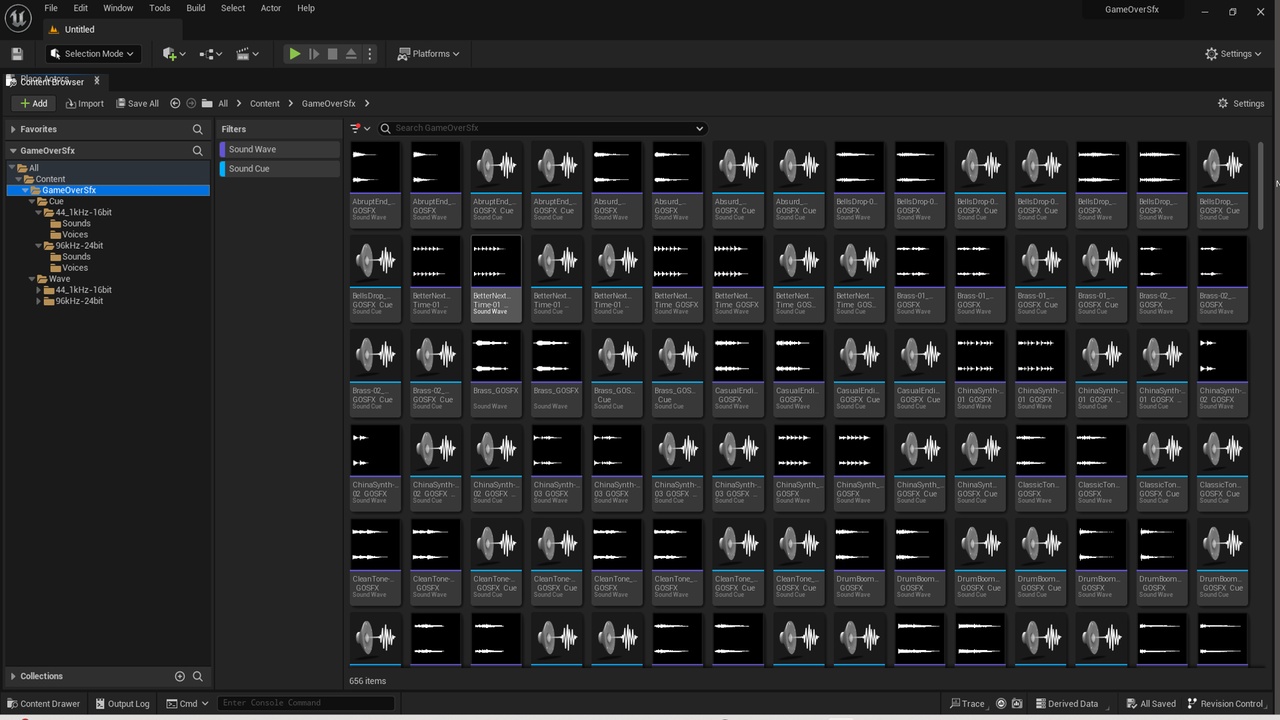
Task: Expand the Favorites section
Action: pyautogui.click(x=13, y=129)
